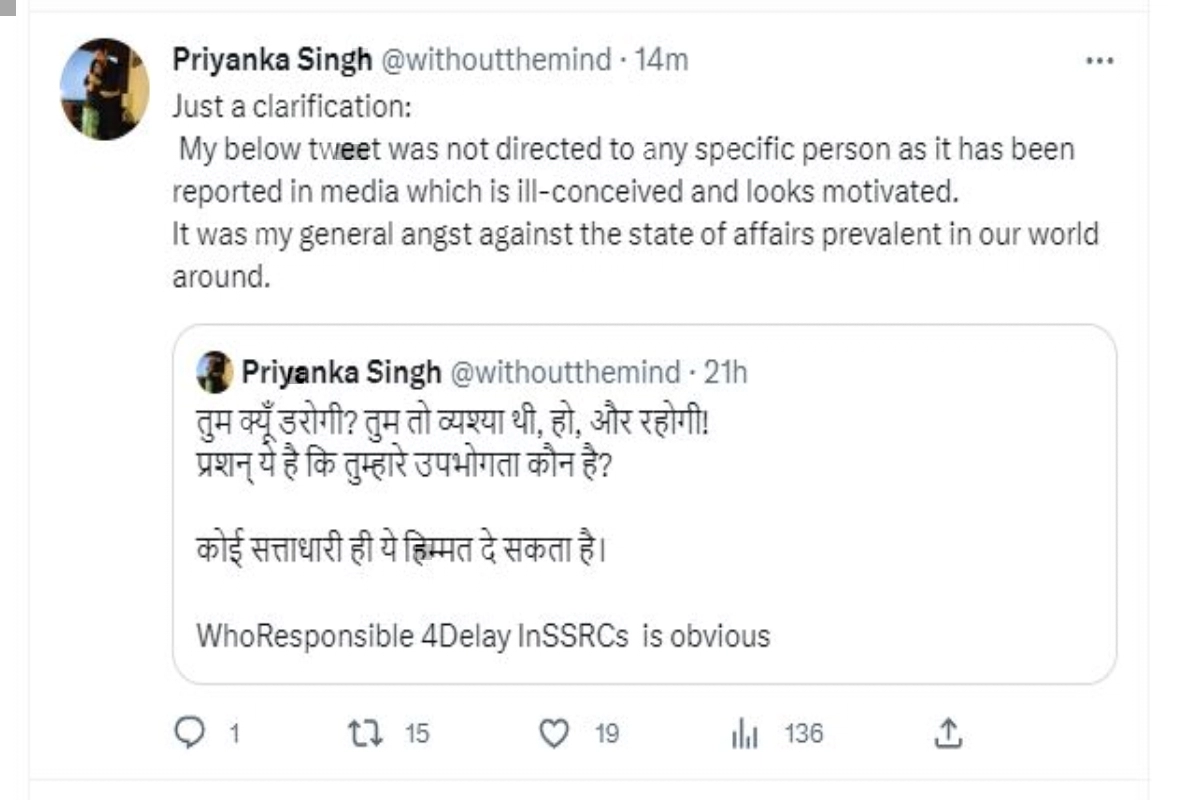Click the reply speech bubble icon

pyautogui.click(x=189, y=734)
